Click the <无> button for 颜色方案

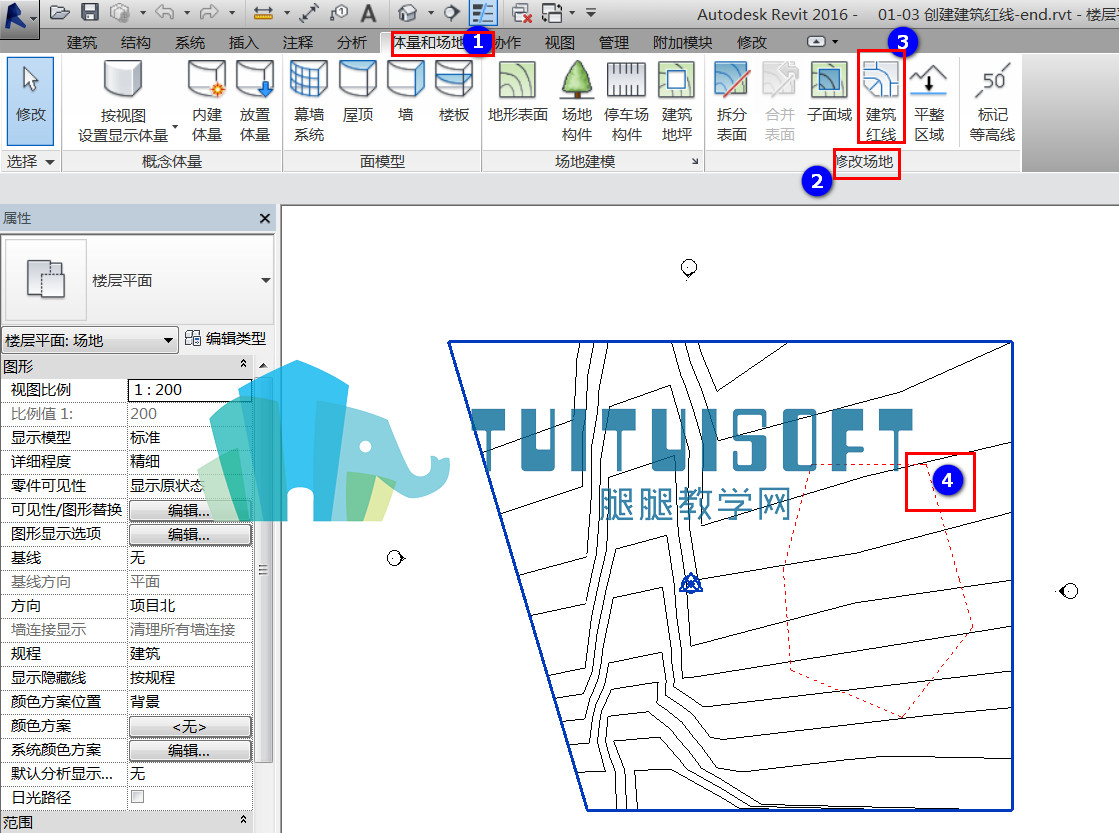pos(190,727)
